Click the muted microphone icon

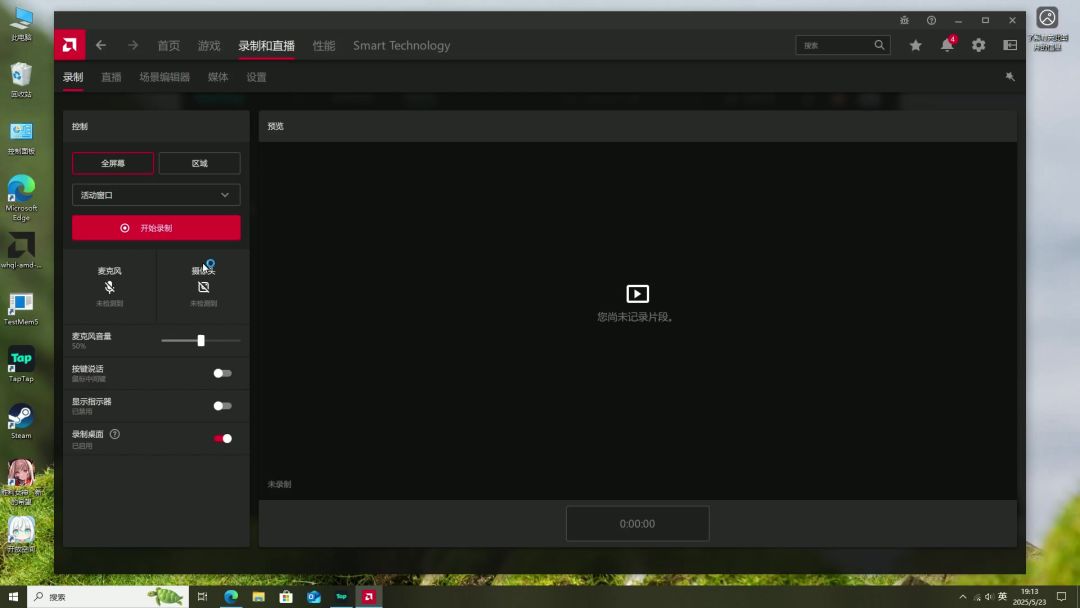[110, 287]
